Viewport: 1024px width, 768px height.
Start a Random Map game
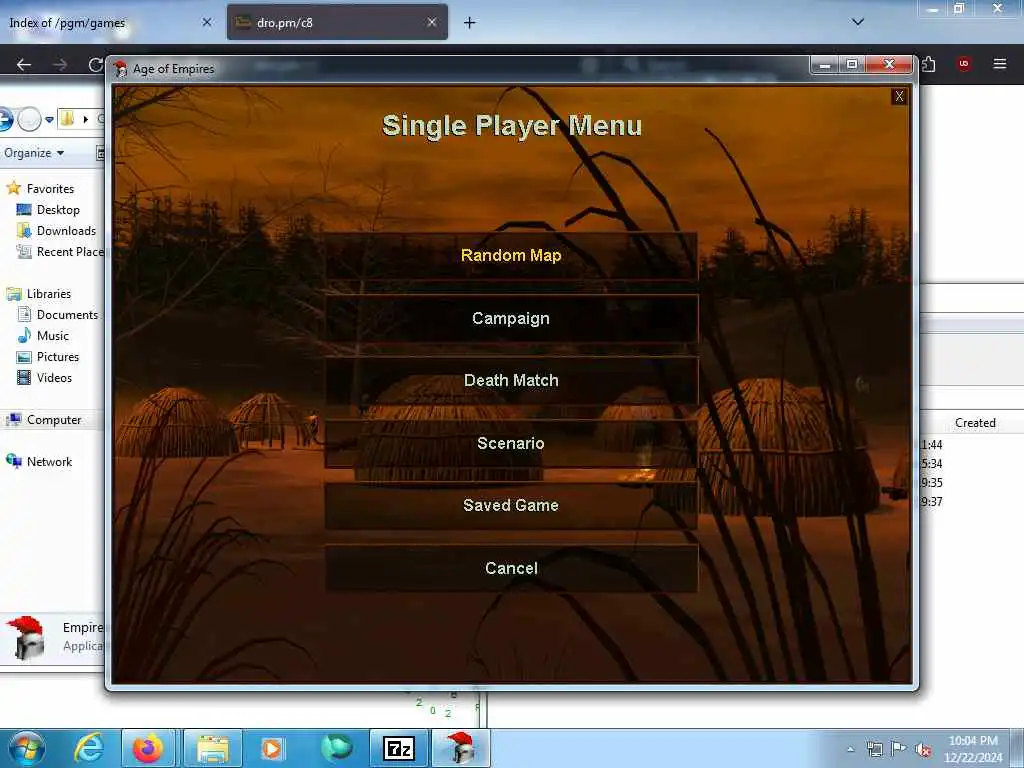point(511,255)
